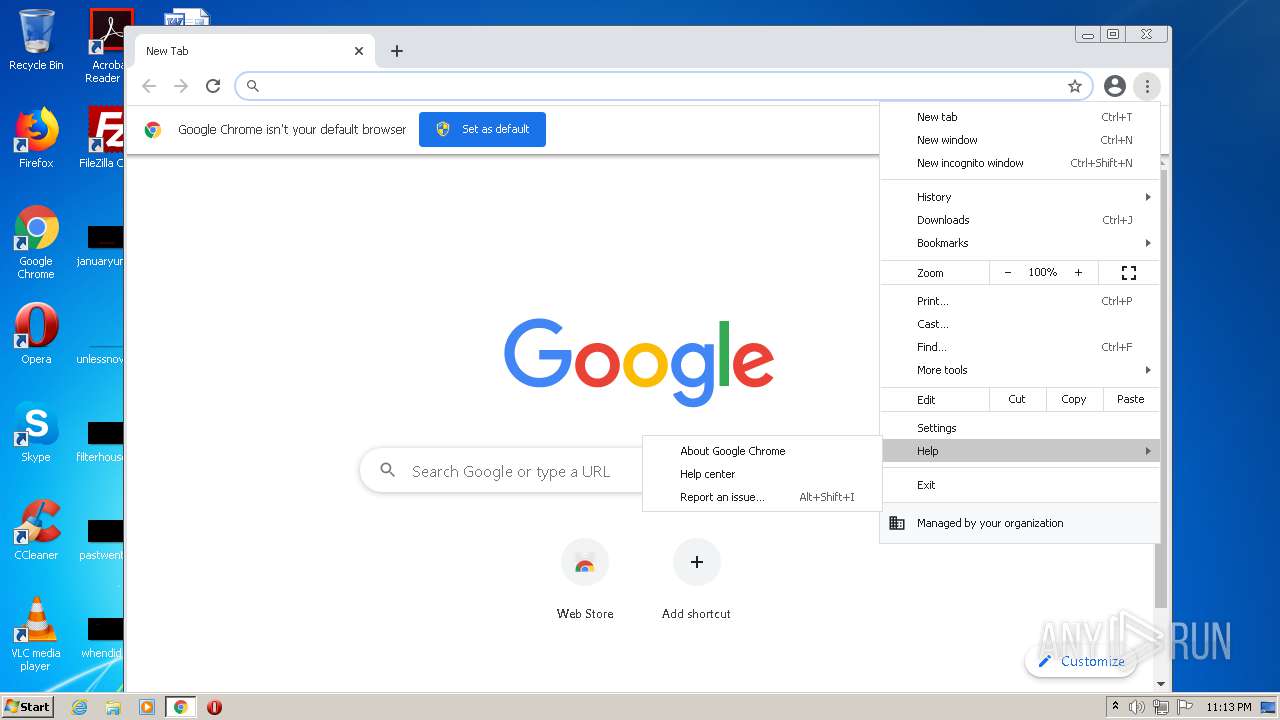The image size is (1280, 720).
Task: Open Help center item
Action: [x=762, y=474]
